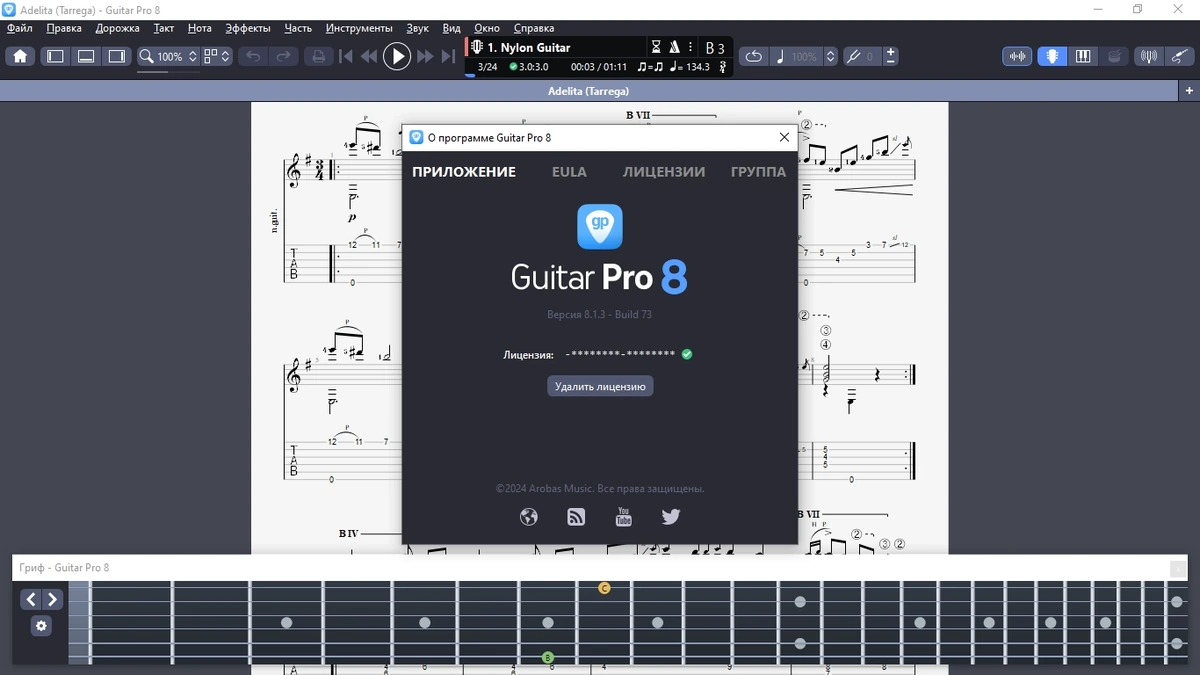Rewind to previous bar

(x=369, y=57)
